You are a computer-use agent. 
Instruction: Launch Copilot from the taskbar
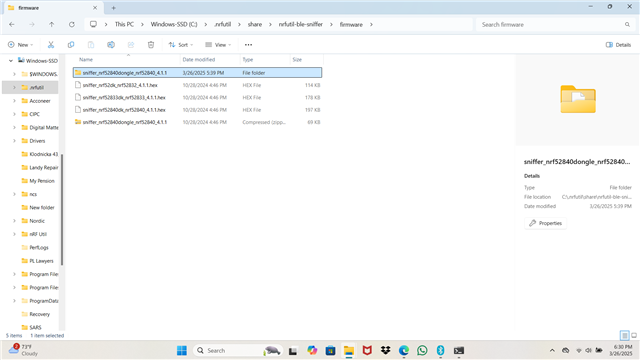[x=312, y=350]
